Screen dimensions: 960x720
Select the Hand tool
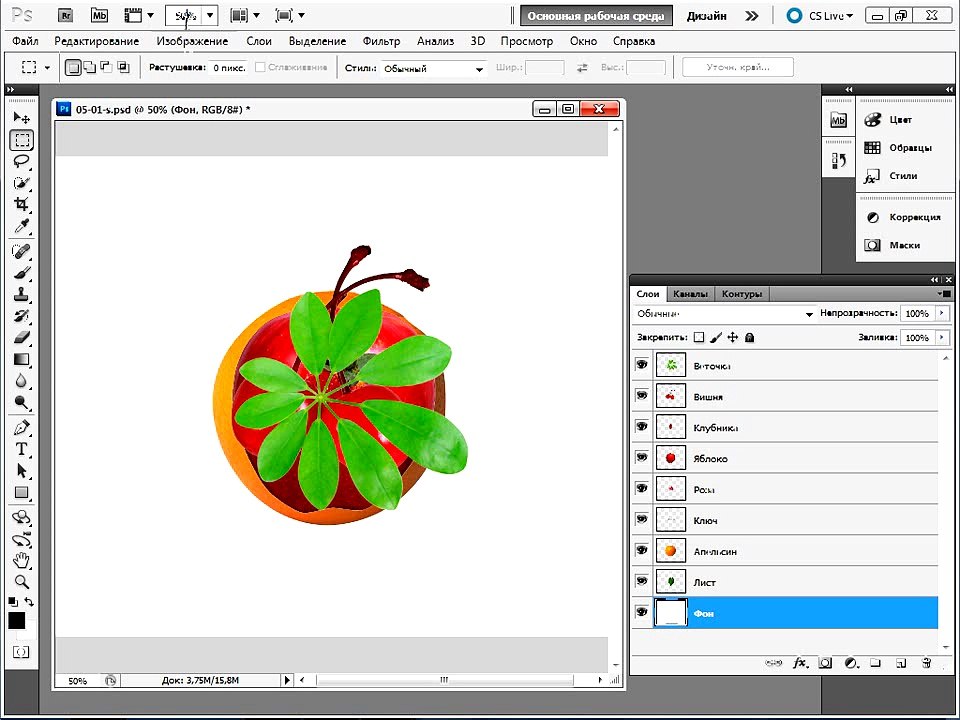point(21,560)
